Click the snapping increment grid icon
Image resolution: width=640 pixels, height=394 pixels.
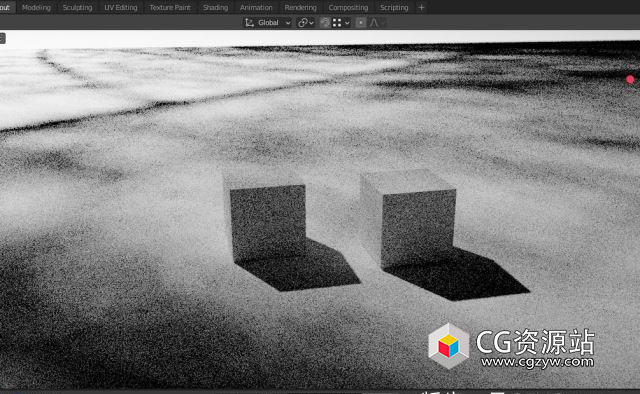(337, 23)
